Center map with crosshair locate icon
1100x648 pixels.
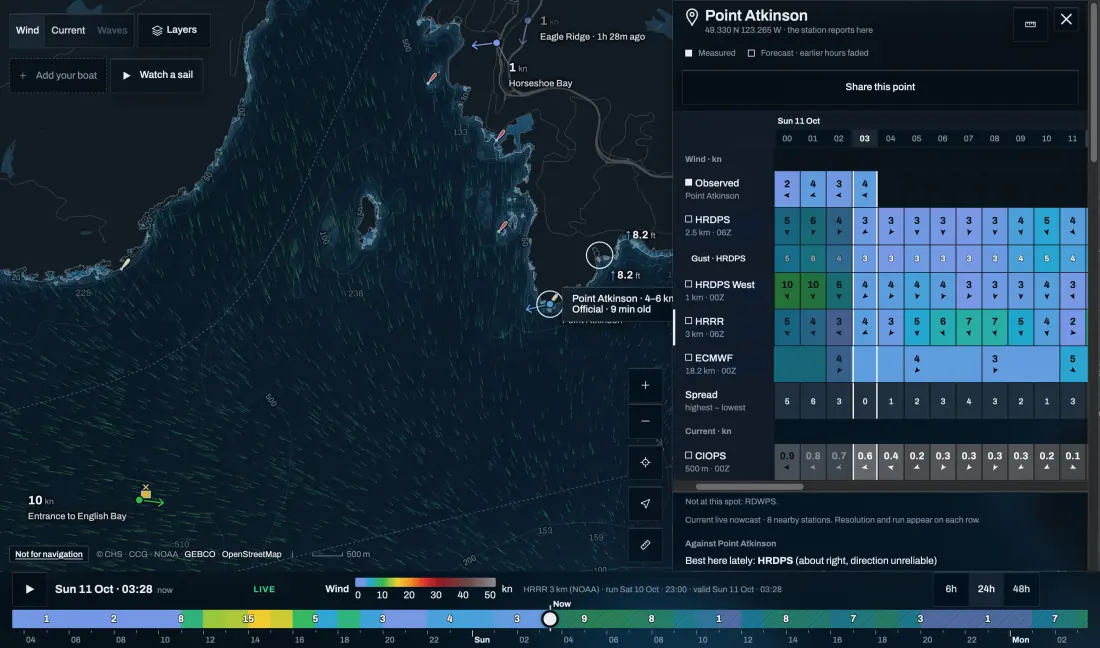645,462
